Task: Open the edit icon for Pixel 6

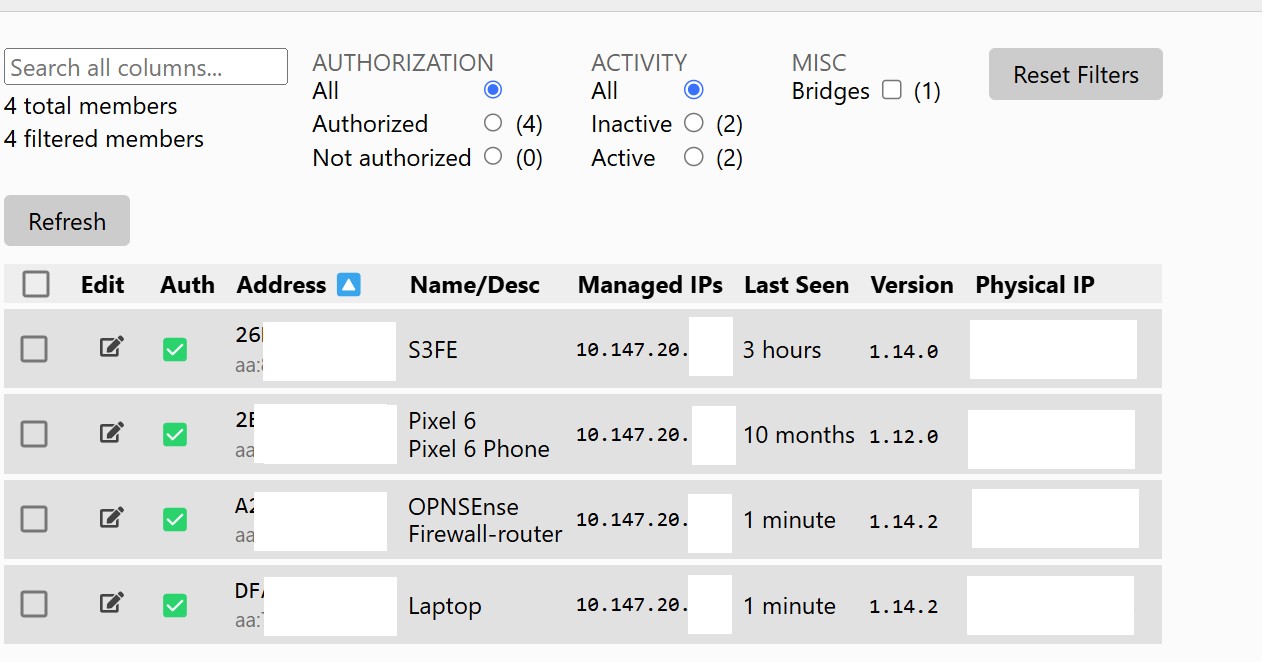Action: tap(112, 432)
